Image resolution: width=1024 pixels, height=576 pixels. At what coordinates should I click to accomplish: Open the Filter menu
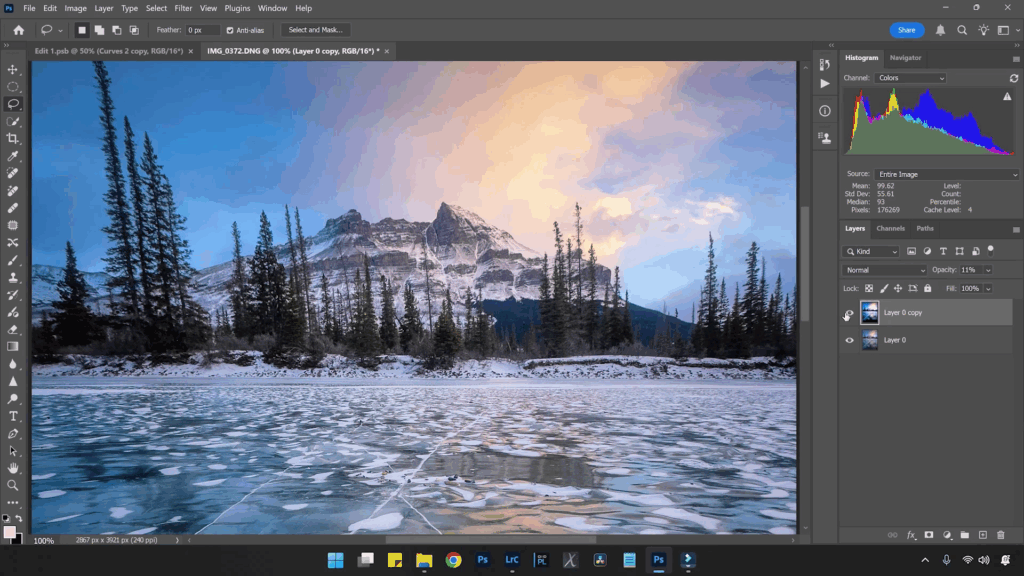point(183,8)
